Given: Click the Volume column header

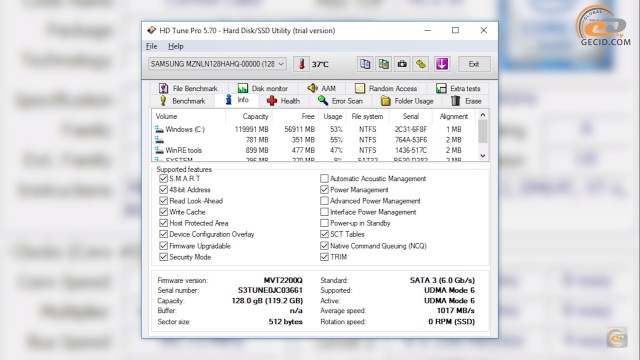Looking at the screenshot, I should (x=189, y=116).
